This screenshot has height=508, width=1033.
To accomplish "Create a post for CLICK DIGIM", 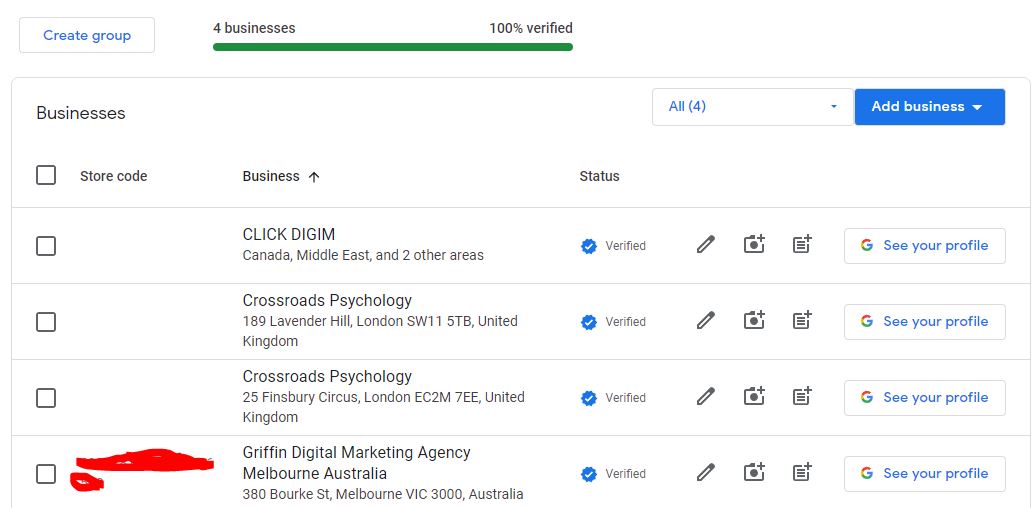I will (x=802, y=245).
